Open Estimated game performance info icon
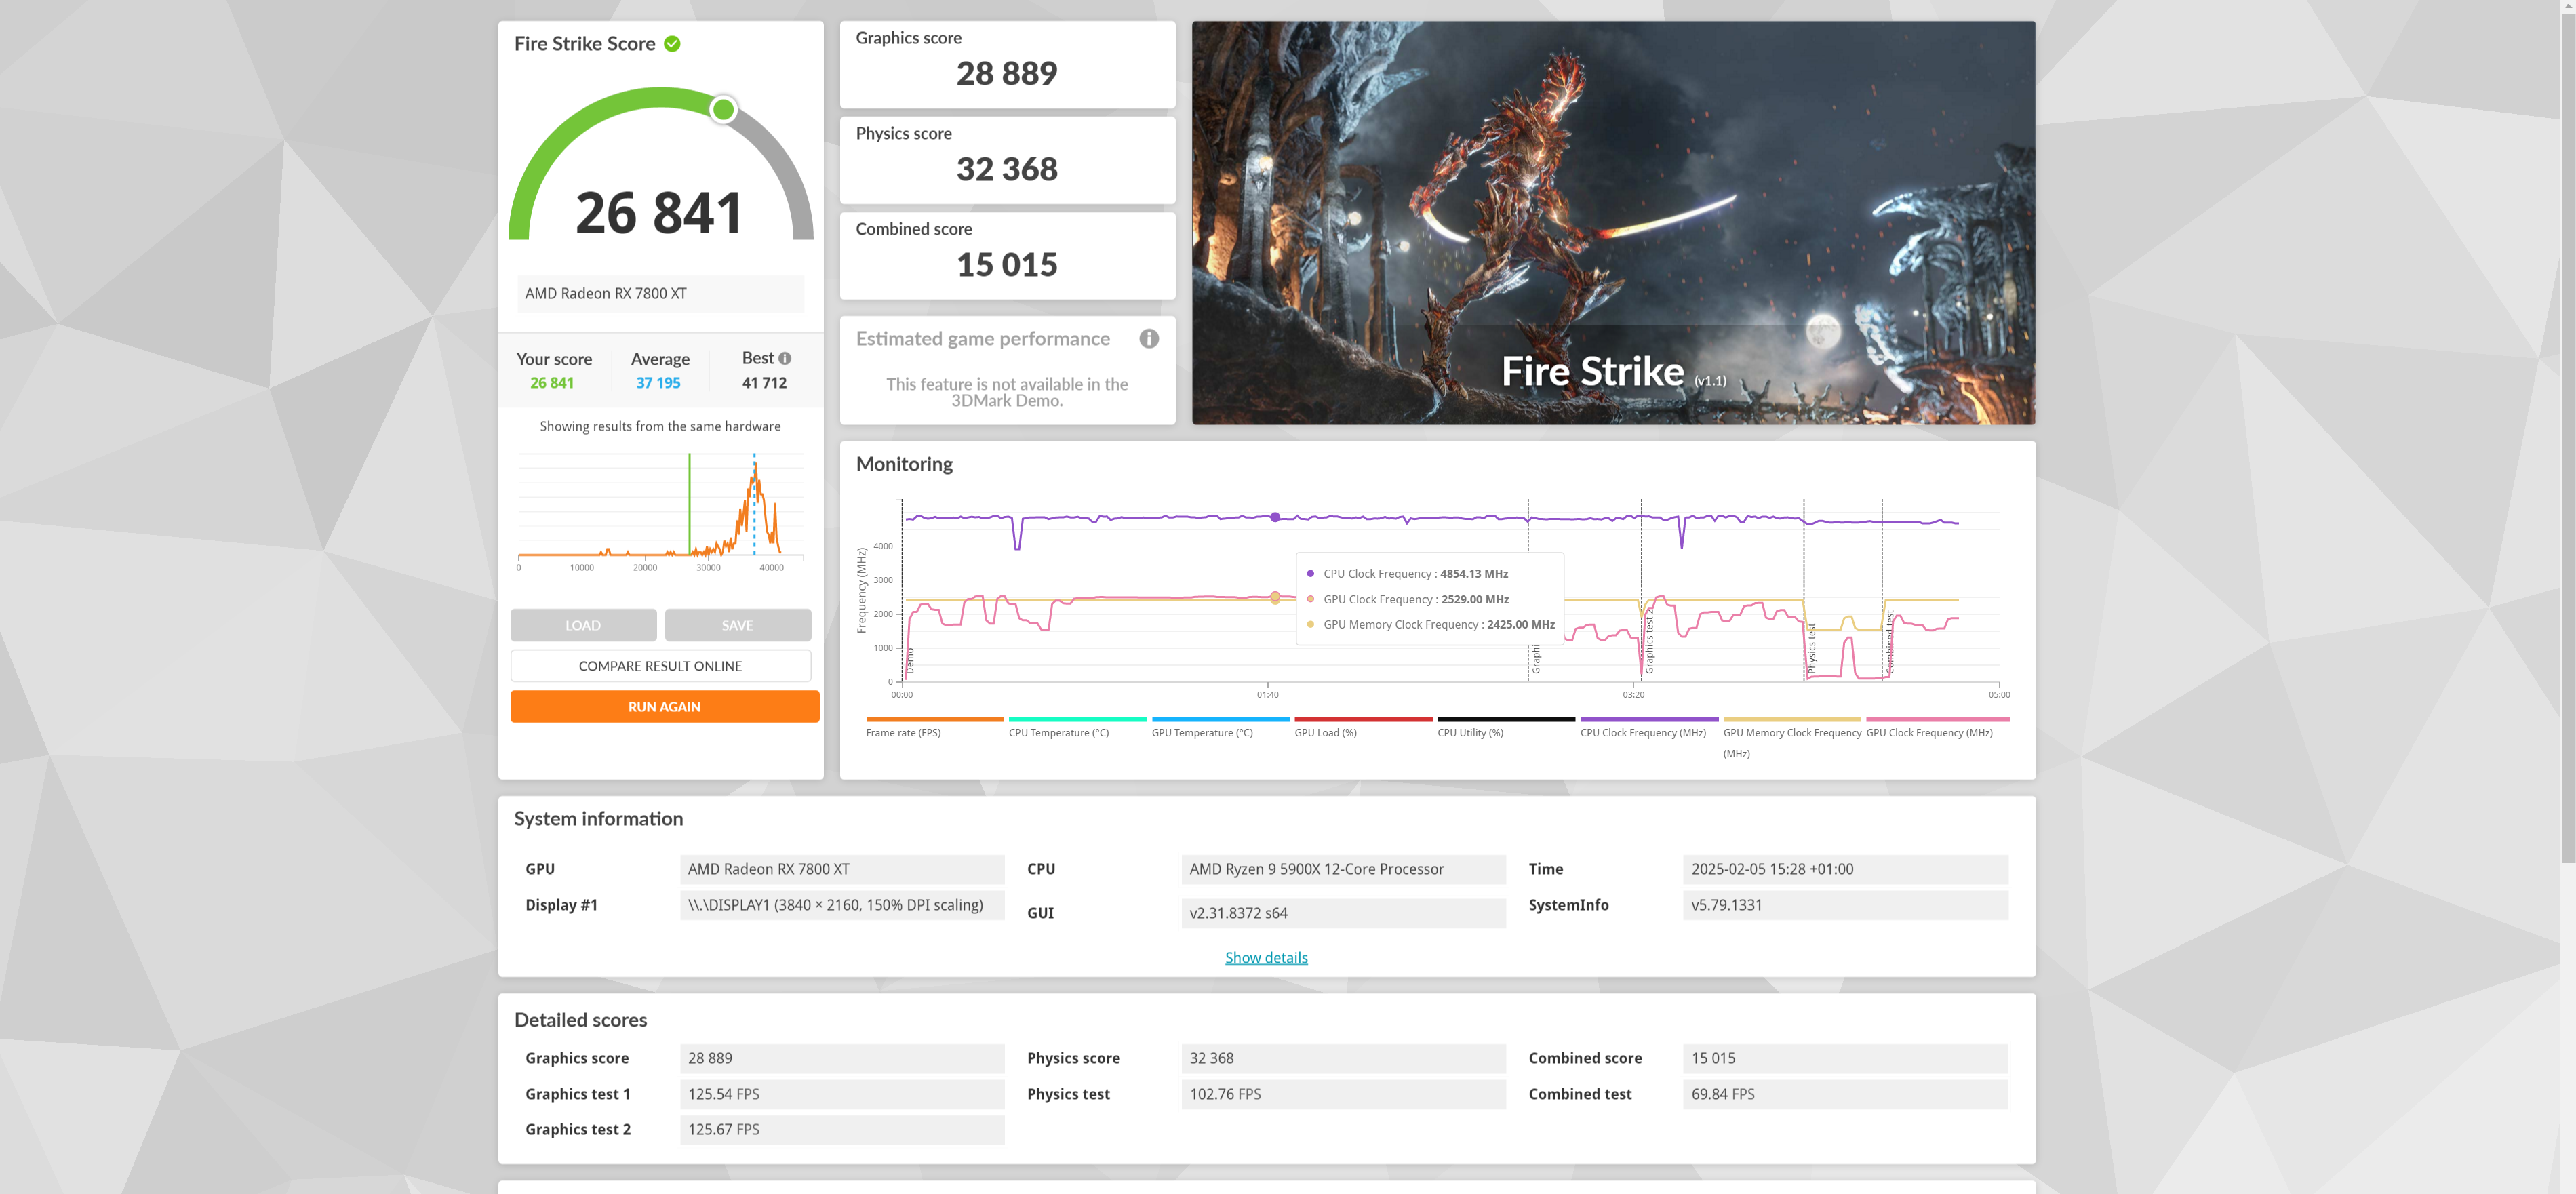Viewport: 2576px width, 1194px height. coord(1148,339)
